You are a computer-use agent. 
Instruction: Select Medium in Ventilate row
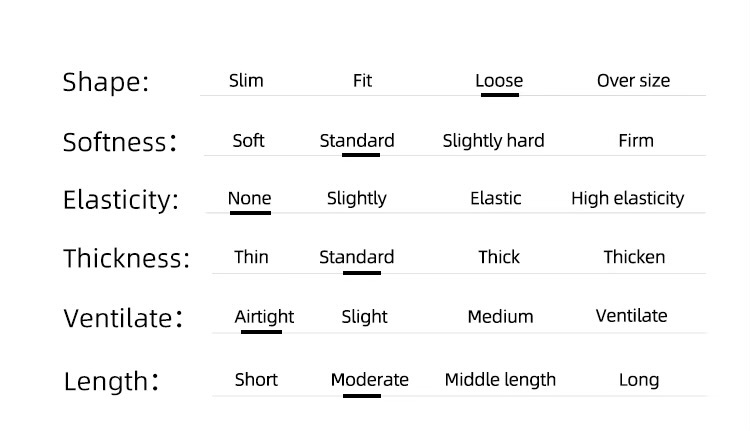pos(500,316)
